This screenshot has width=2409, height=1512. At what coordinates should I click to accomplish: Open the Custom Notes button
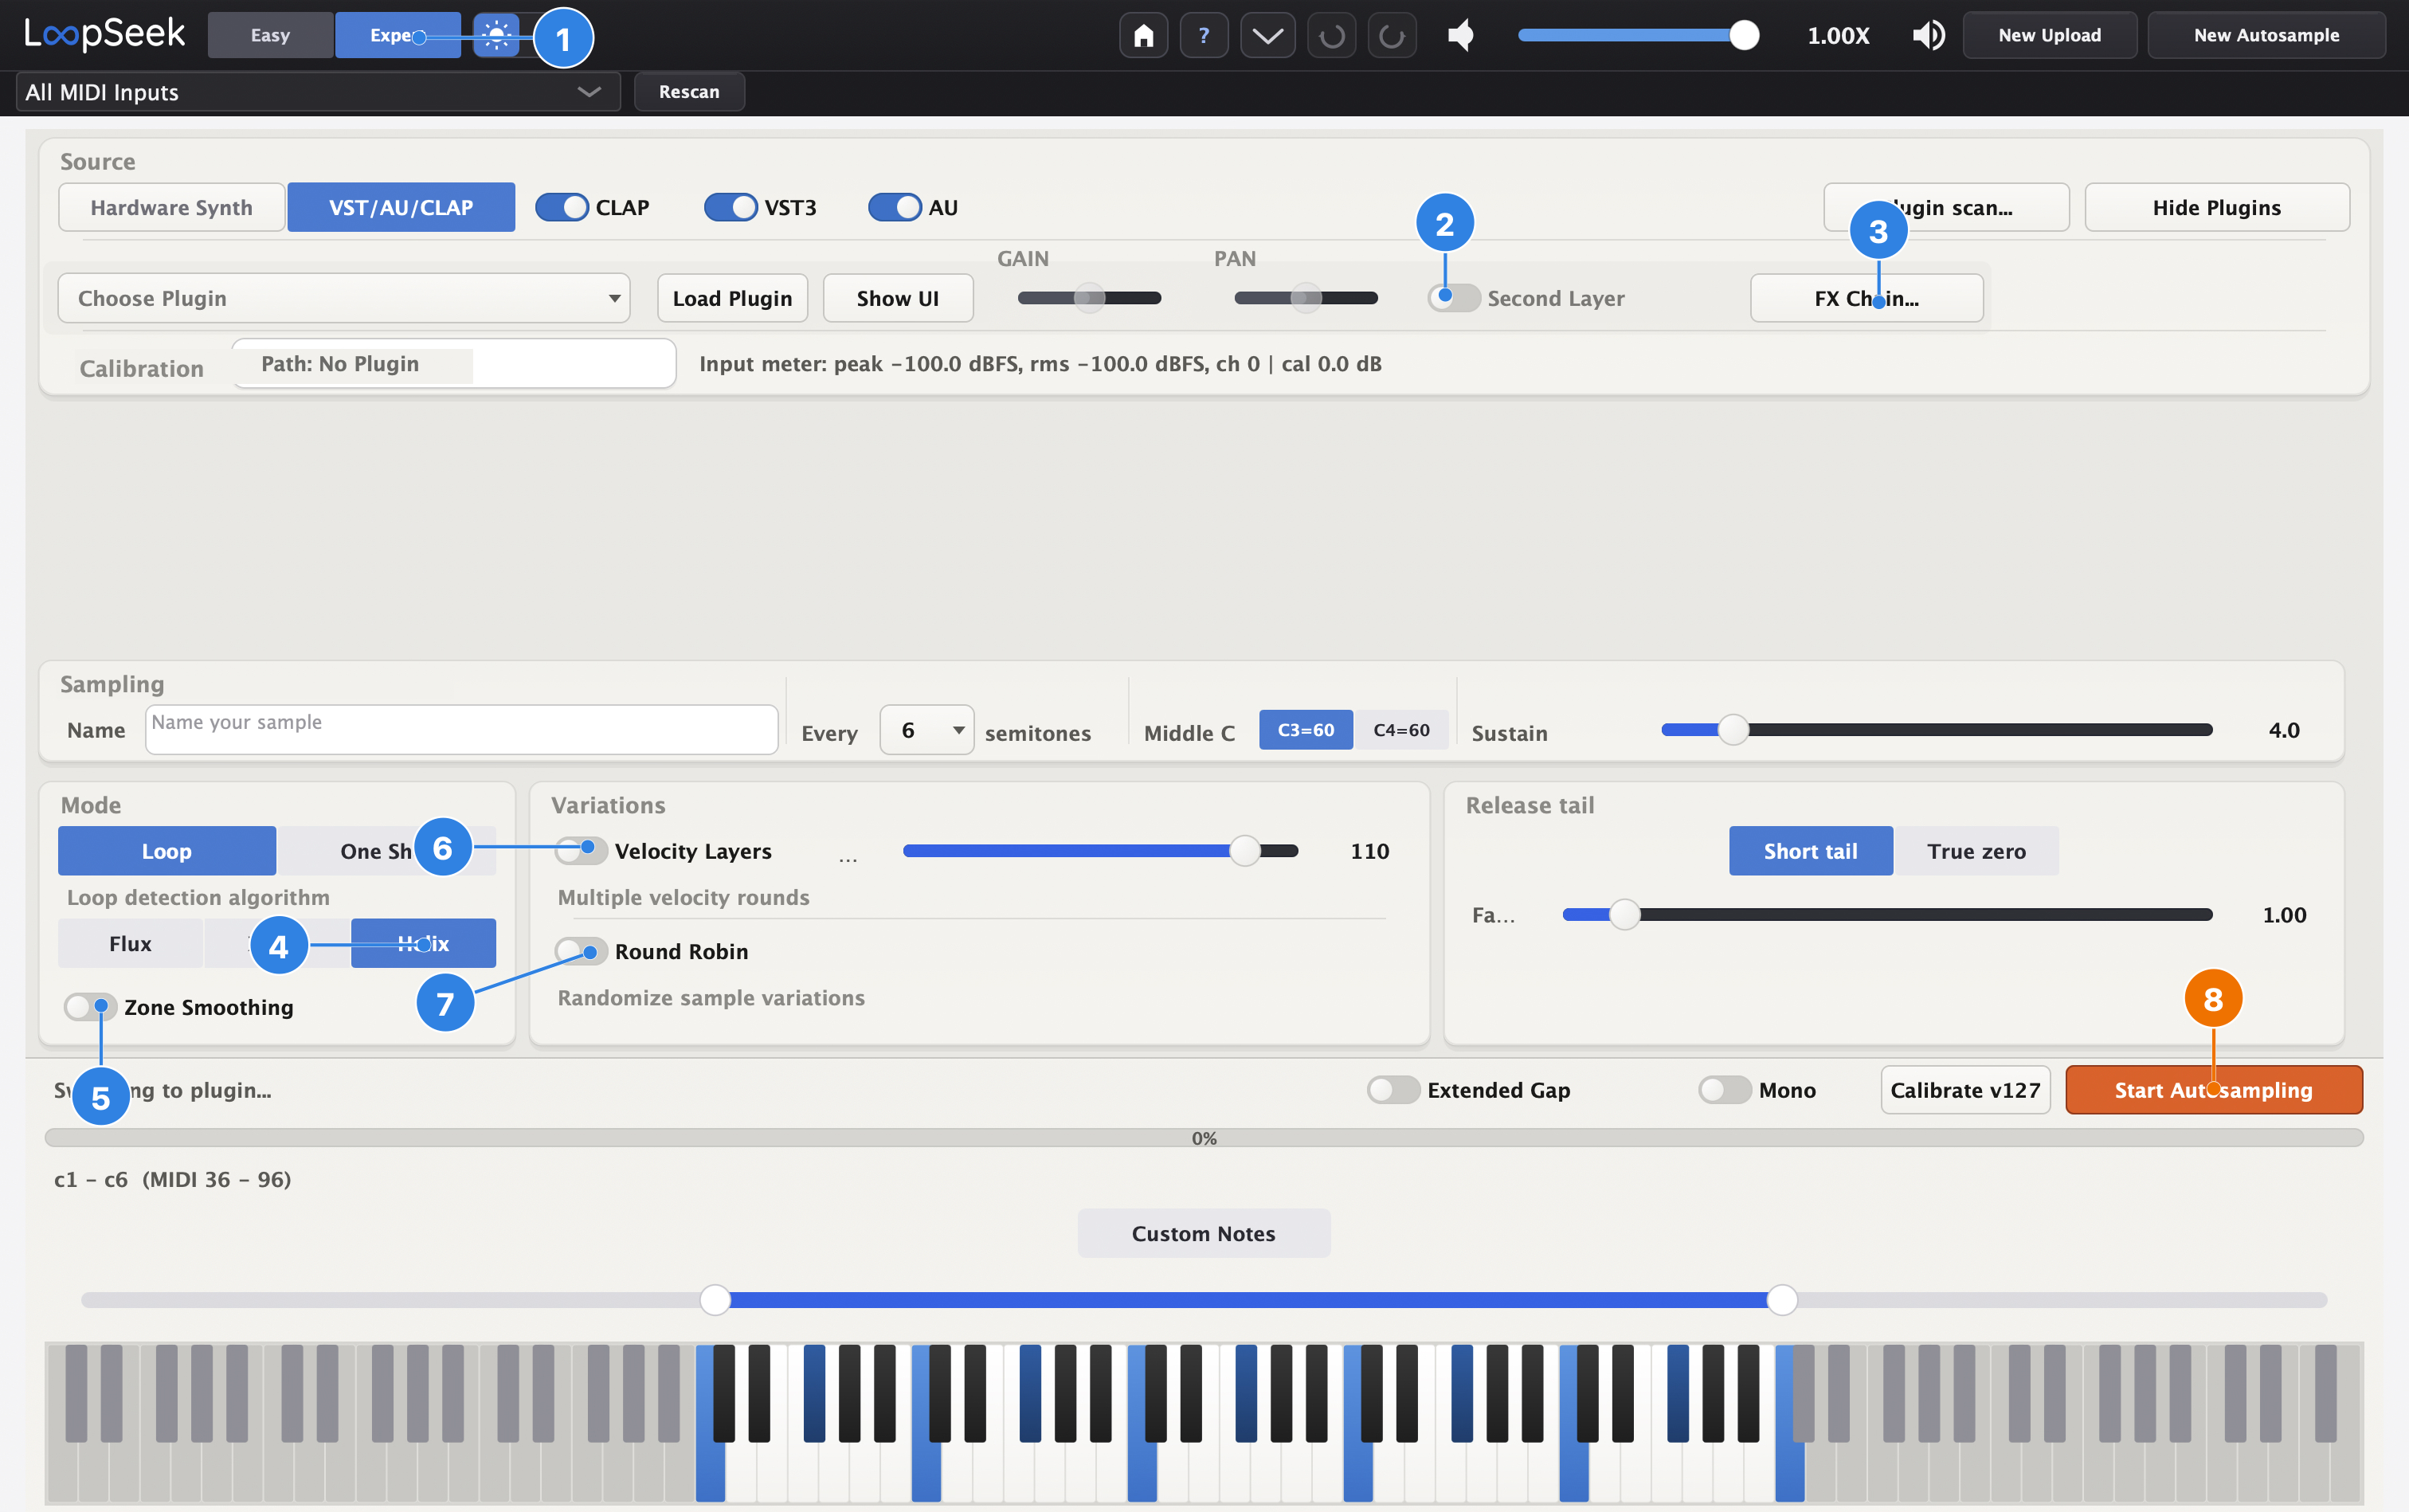click(1204, 1233)
